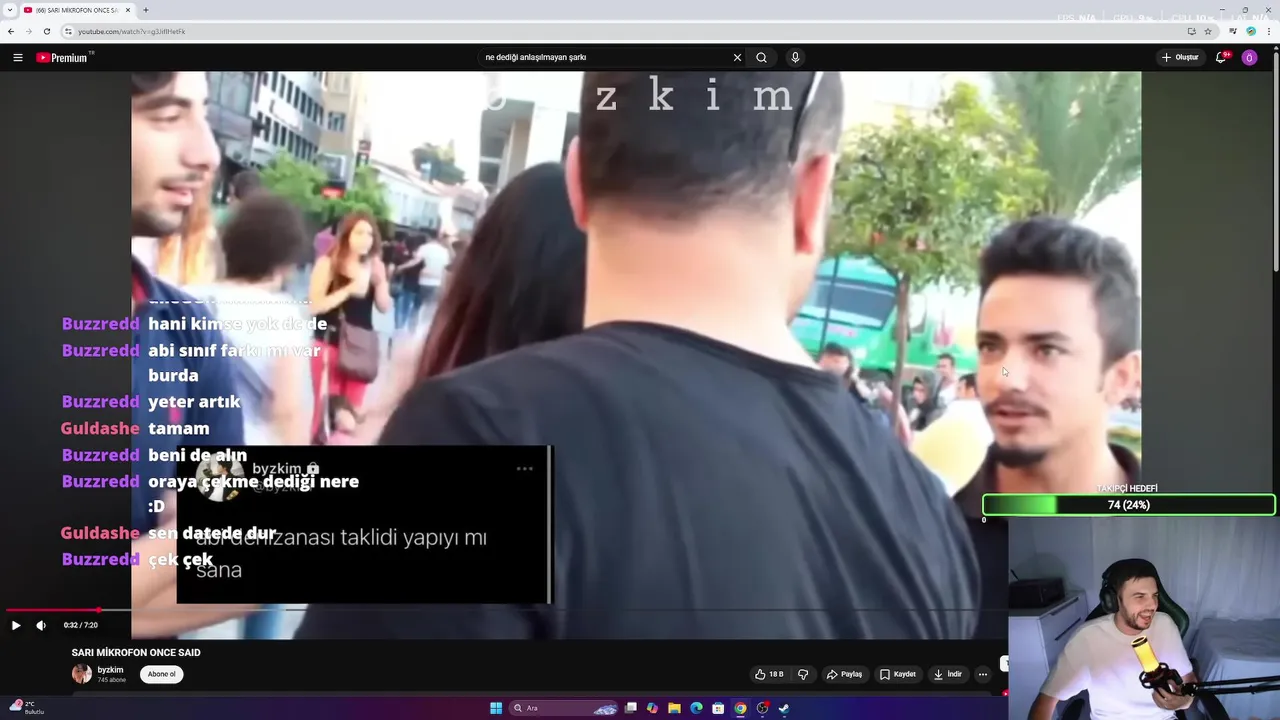Open browser install/cast icon in address bar
The height and width of the screenshot is (720, 1280).
point(1191,31)
